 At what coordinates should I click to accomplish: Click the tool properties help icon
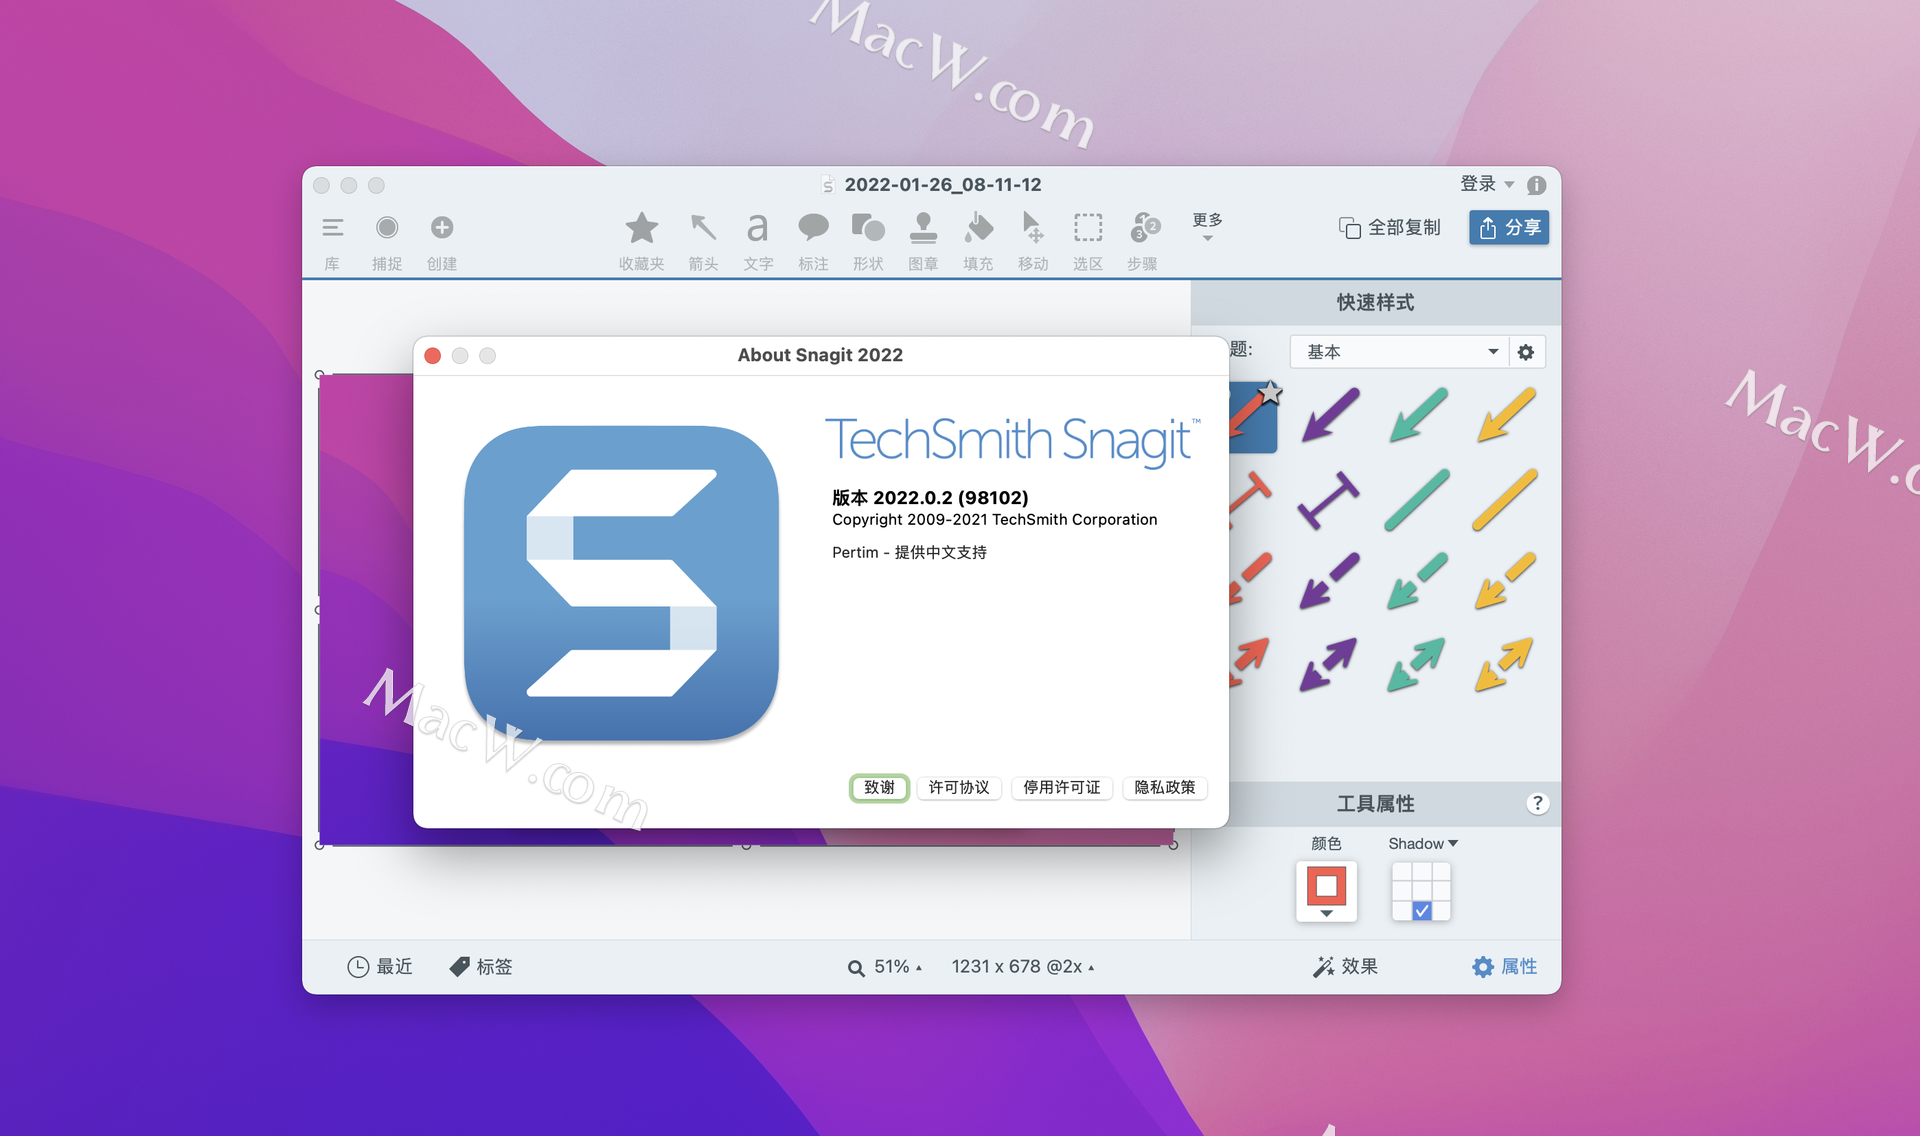tap(1538, 804)
